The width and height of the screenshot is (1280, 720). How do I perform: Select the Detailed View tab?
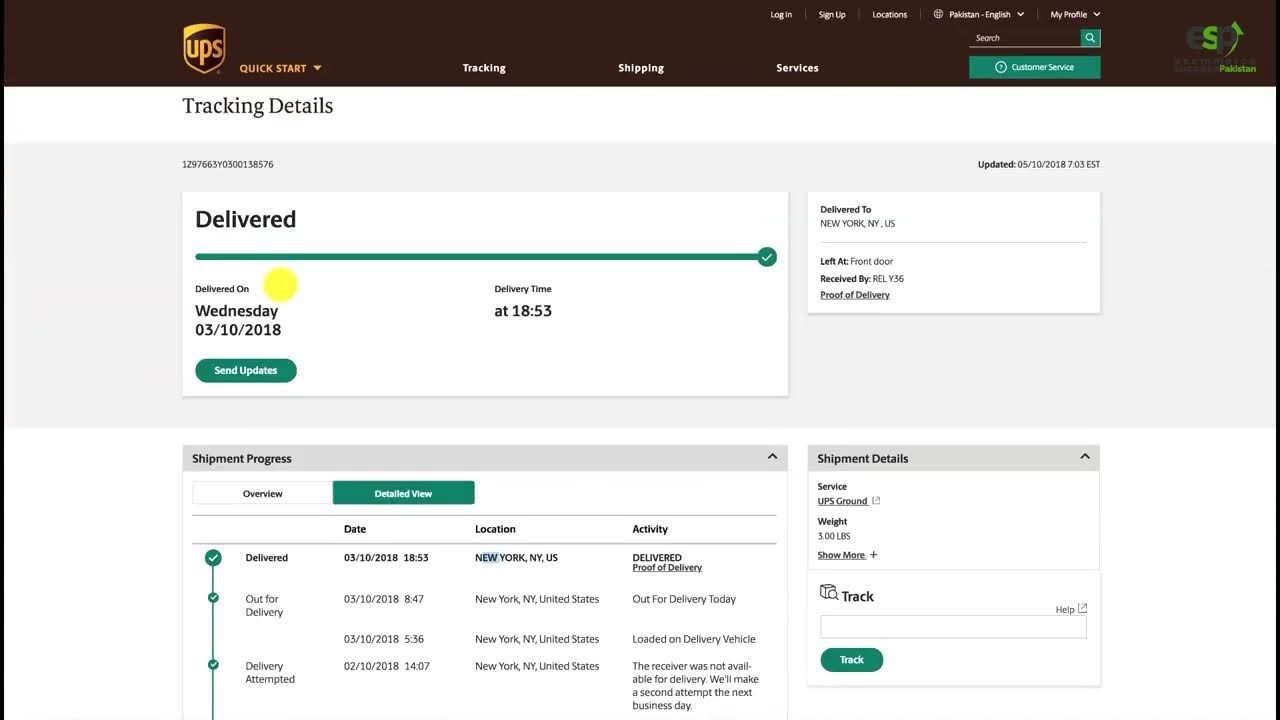[404, 493]
